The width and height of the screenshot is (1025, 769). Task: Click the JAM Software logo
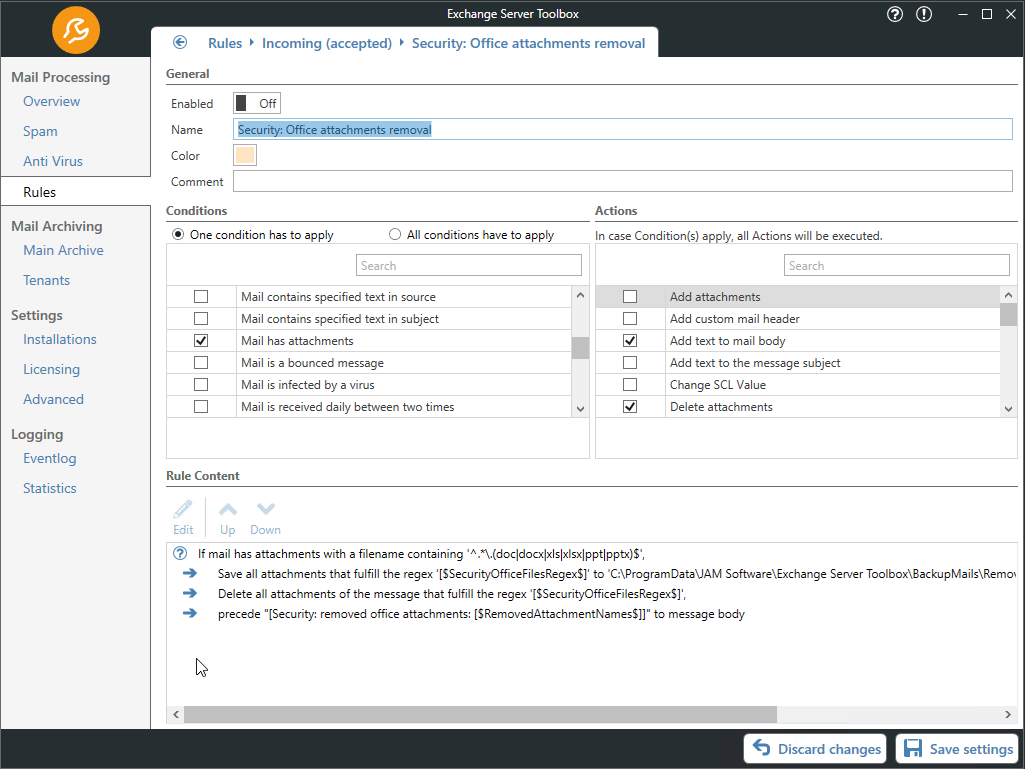point(75,32)
